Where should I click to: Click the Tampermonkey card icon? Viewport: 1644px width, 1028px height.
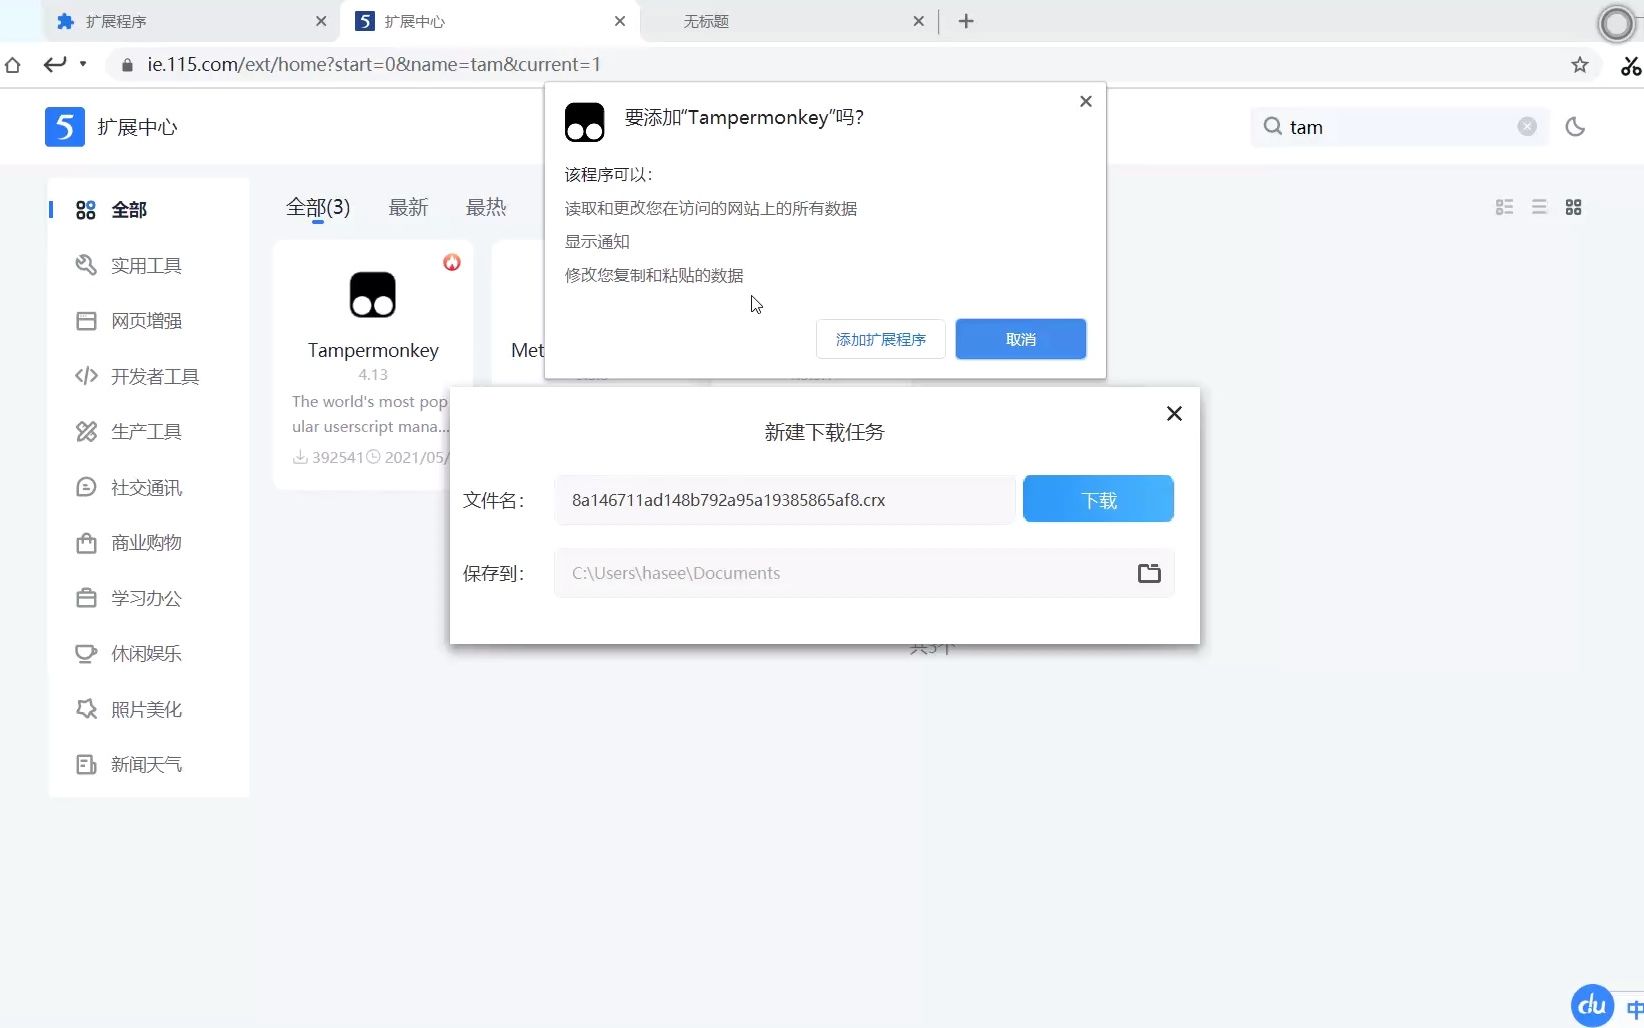pyautogui.click(x=373, y=295)
